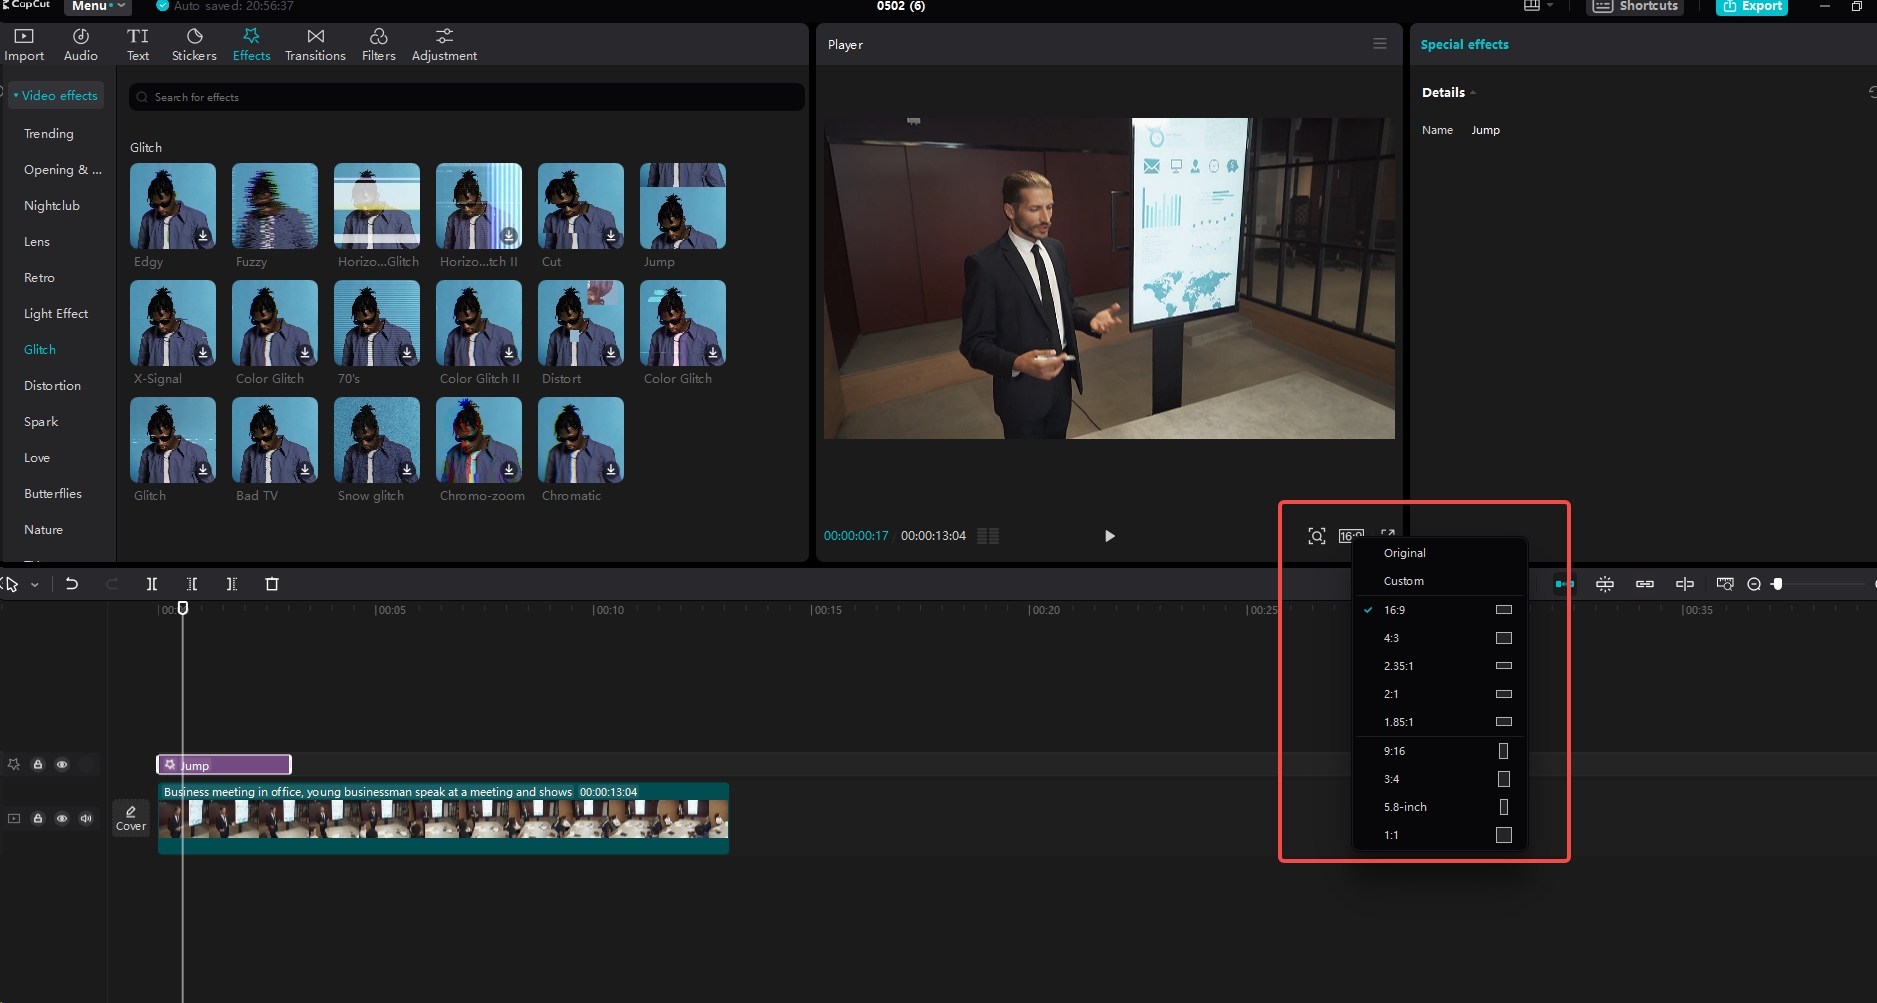Mute the video track speaker toggle

(86, 818)
